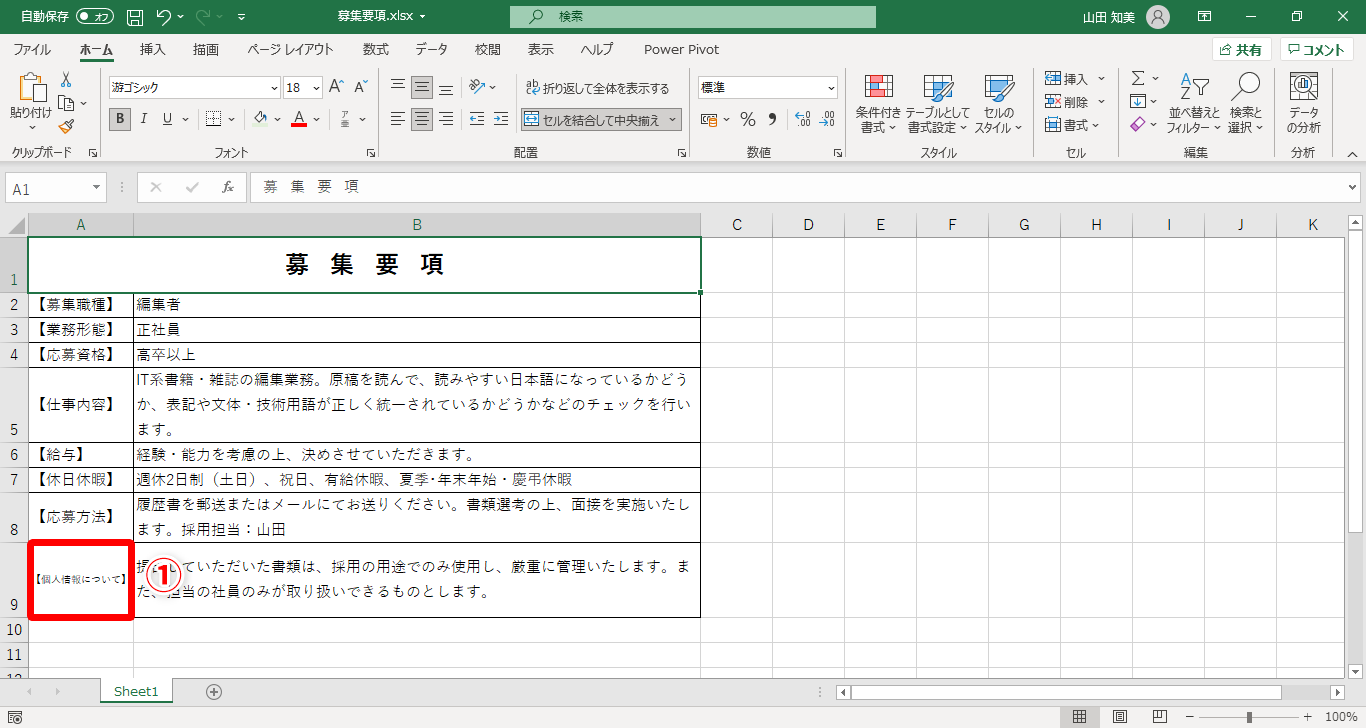Open the font size dropdown
1366x728 pixels.
(x=317, y=88)
